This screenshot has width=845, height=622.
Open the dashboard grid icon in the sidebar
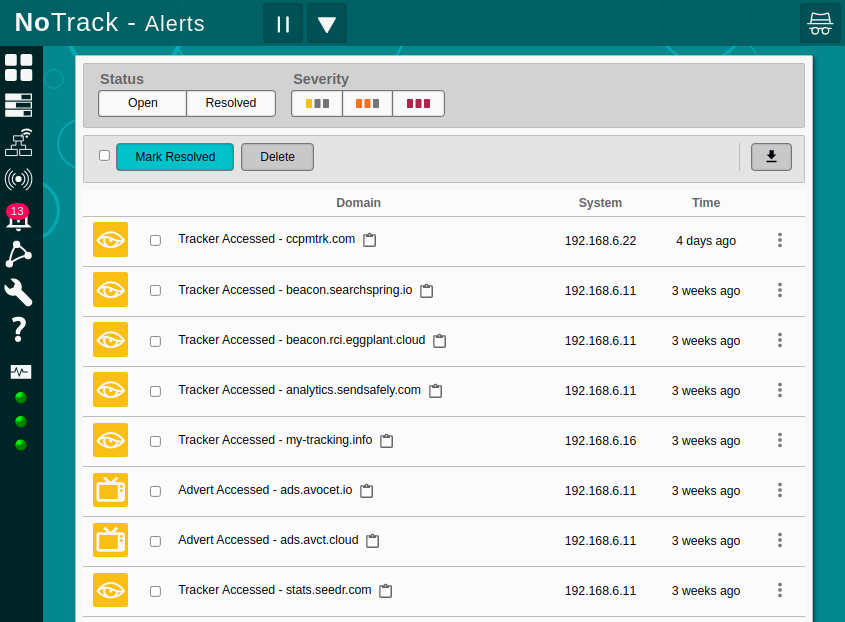(x=18, y=67)
